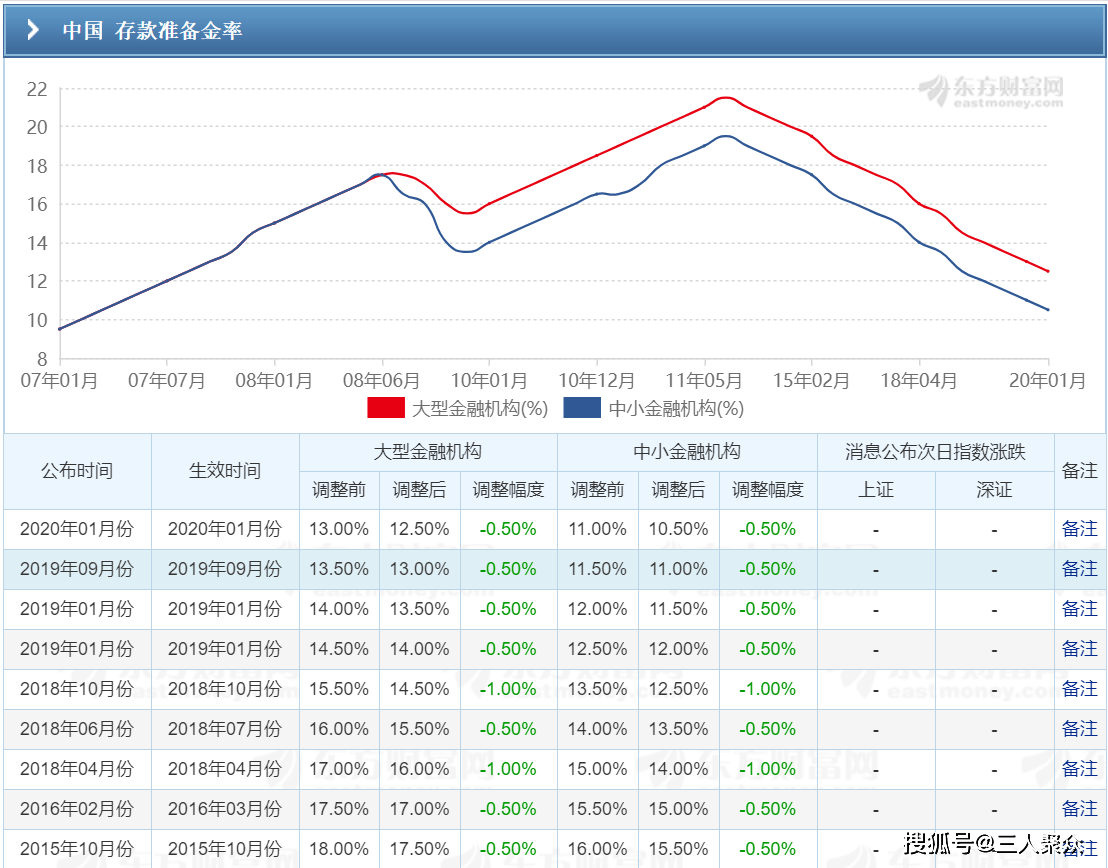Image resolution: width=1108 pixels, height=868 pixels.
Task: Toggle the blue 中小金融机构(%) legend swatch
Action: pyautogui.click(x=582, y=408)
